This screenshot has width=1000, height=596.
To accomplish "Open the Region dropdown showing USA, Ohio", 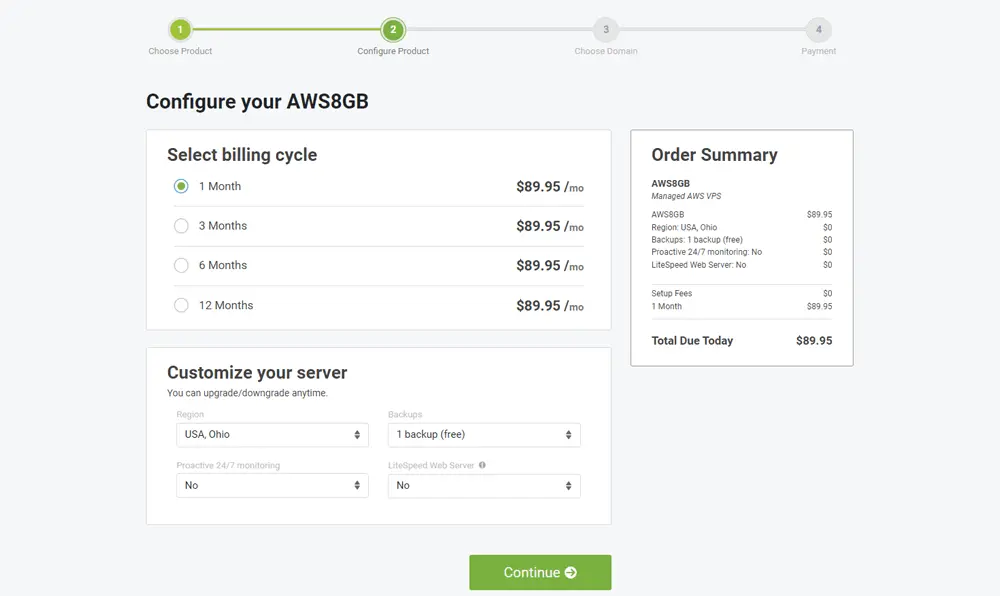I will click(272, 435).
